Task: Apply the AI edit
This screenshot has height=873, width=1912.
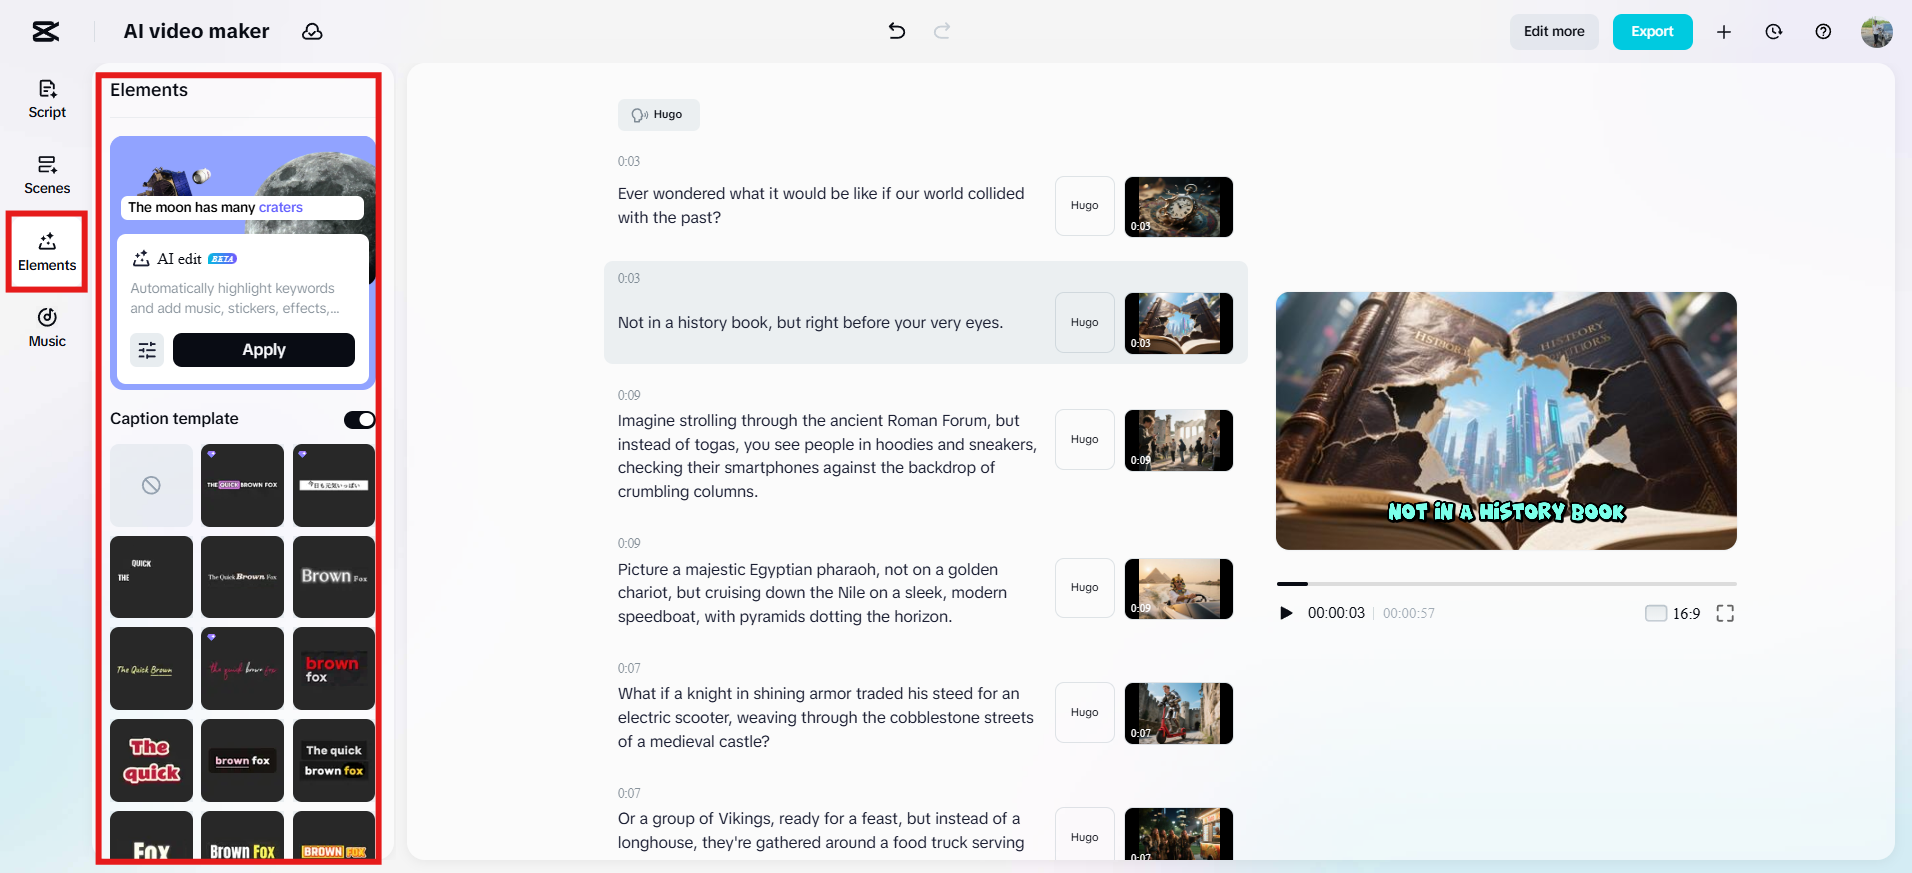Action: pyautogui.click(x=264, y=350)
